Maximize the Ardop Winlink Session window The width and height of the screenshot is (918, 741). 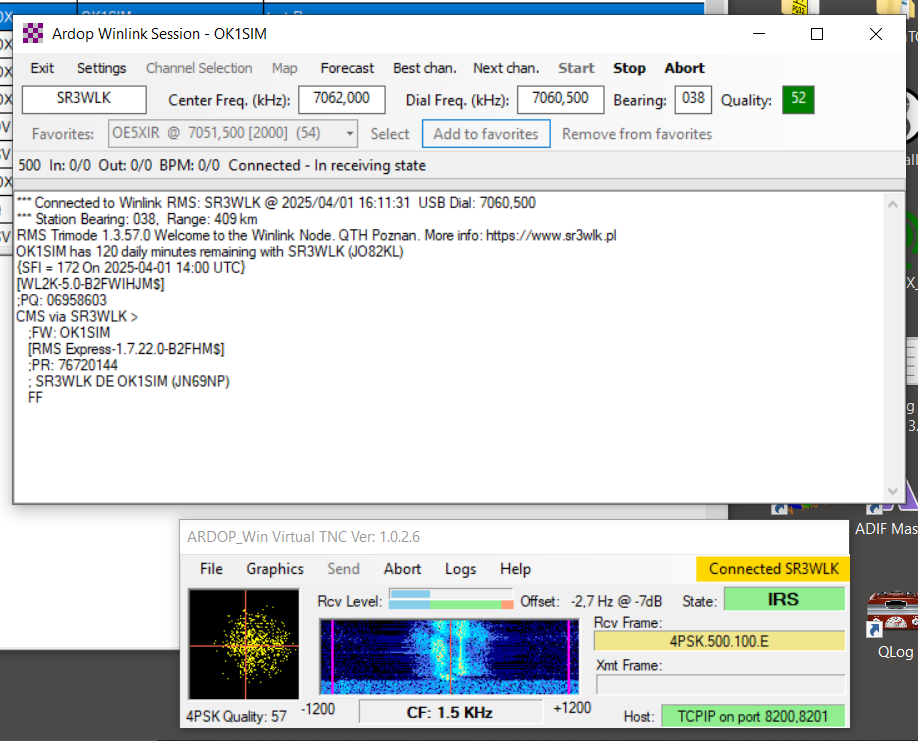(817, 34)
